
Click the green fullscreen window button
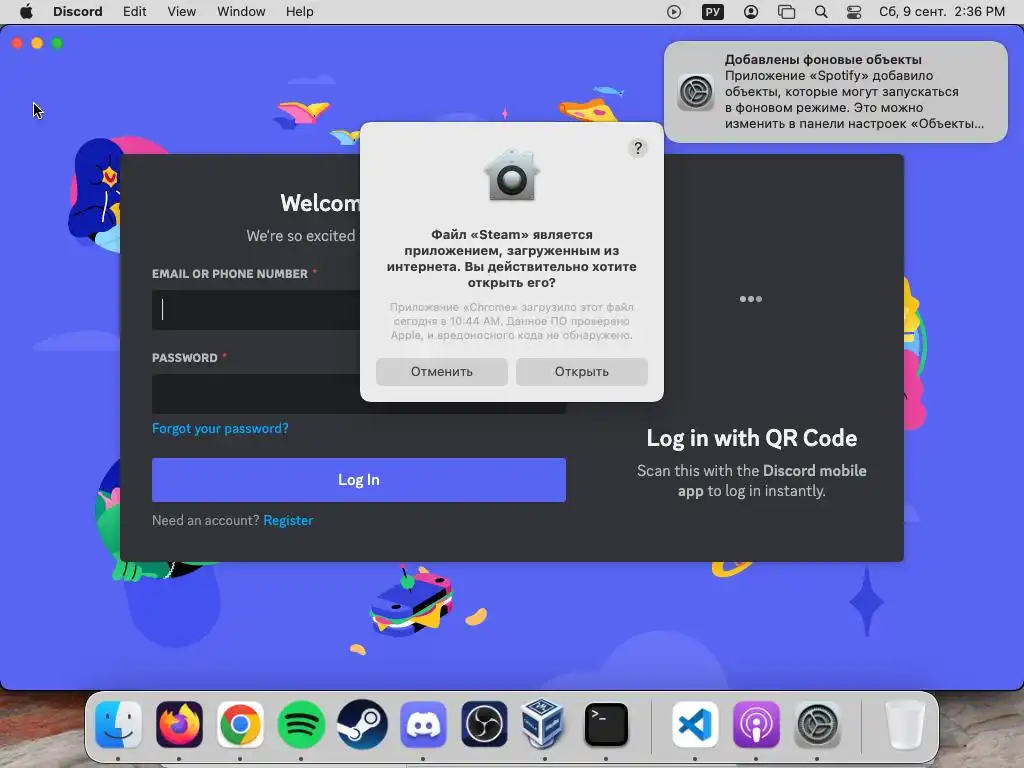pyautogui.click(x=57, y=43)
